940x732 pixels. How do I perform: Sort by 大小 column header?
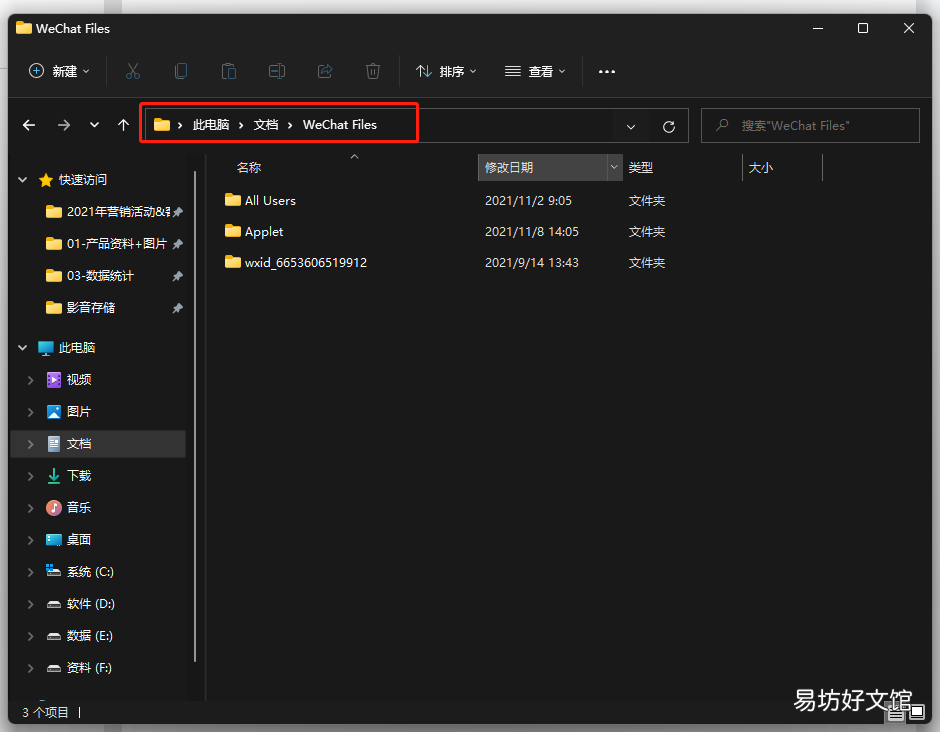(x=760, y=167)
